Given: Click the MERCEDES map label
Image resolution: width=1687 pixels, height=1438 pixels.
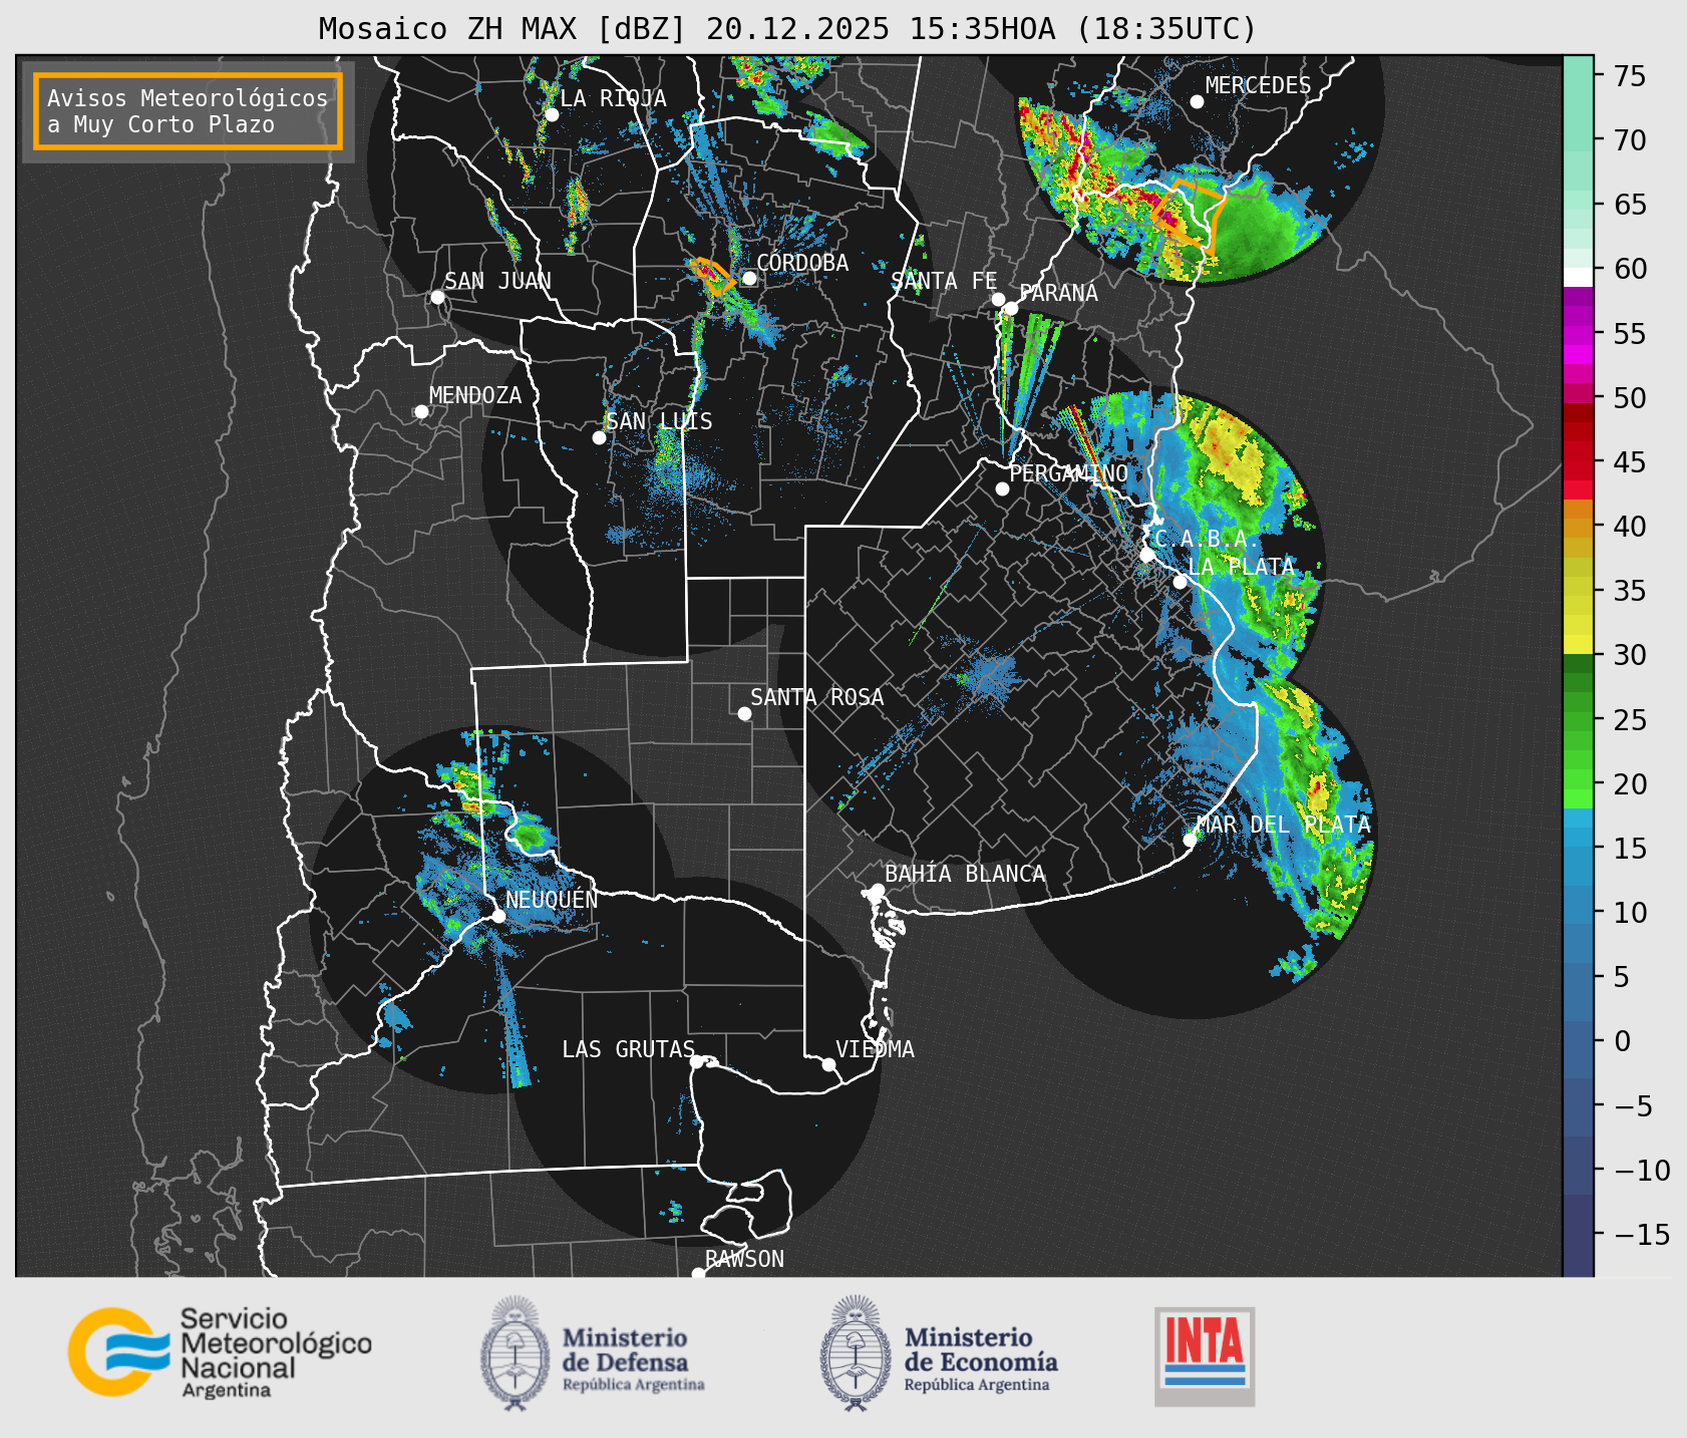Looking at the screenshot, I should pos(1258,86).
